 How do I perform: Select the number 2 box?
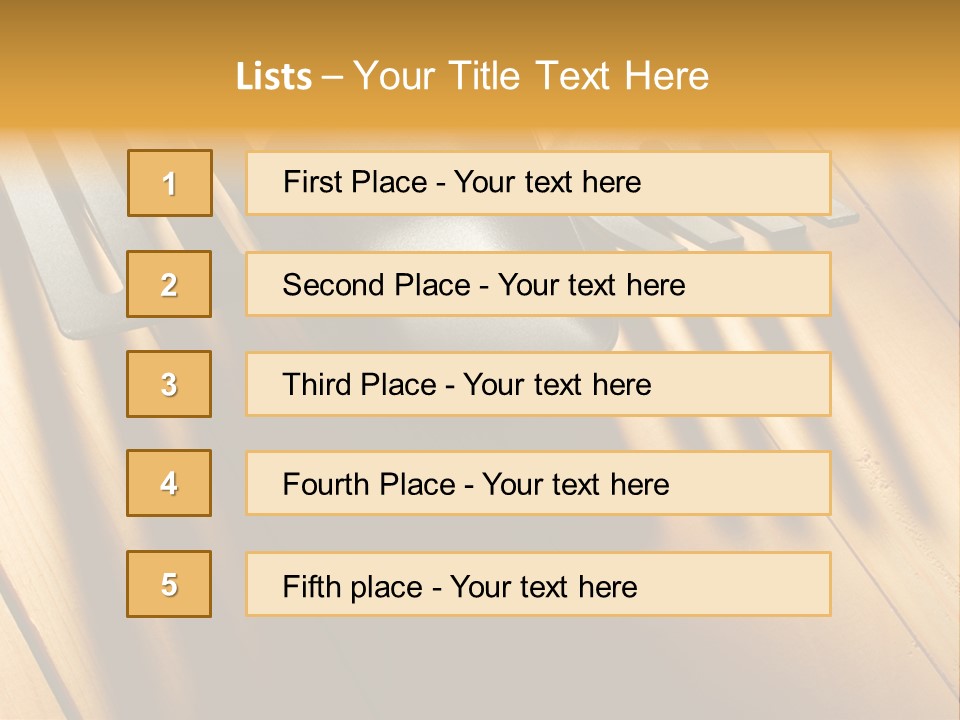[x=169, y=284]
